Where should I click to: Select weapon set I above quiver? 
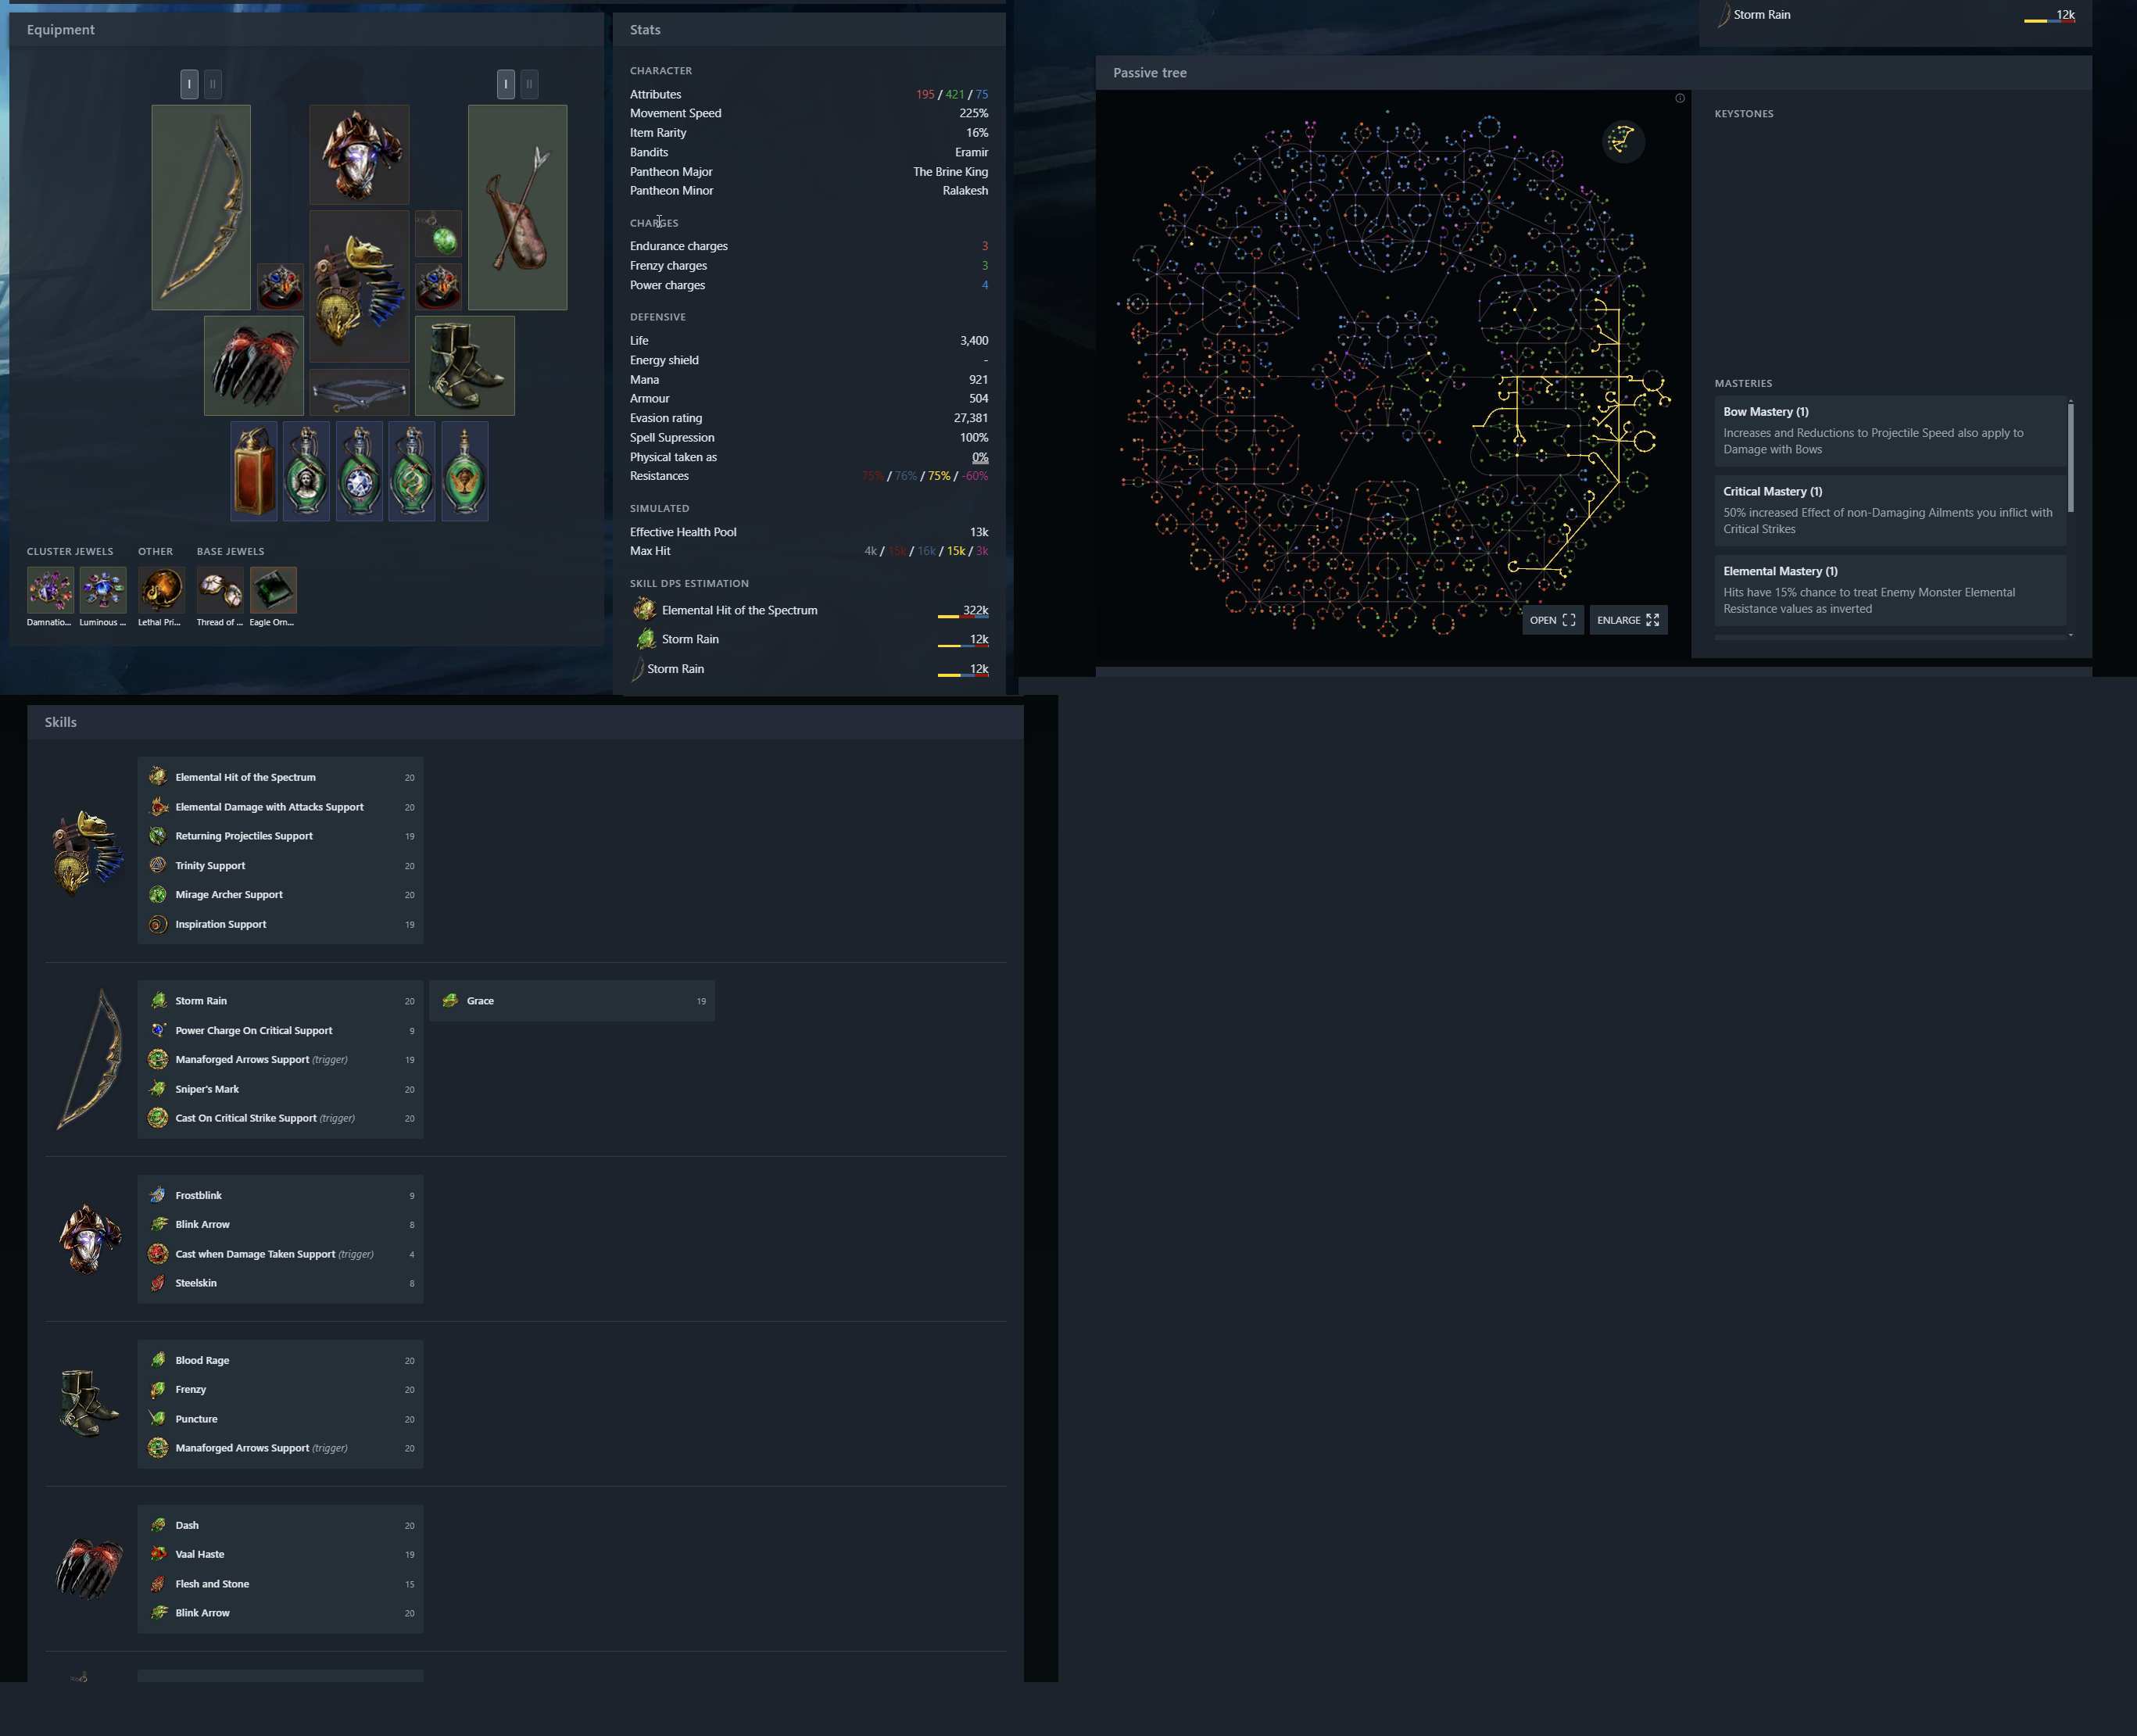pos(506,84)
